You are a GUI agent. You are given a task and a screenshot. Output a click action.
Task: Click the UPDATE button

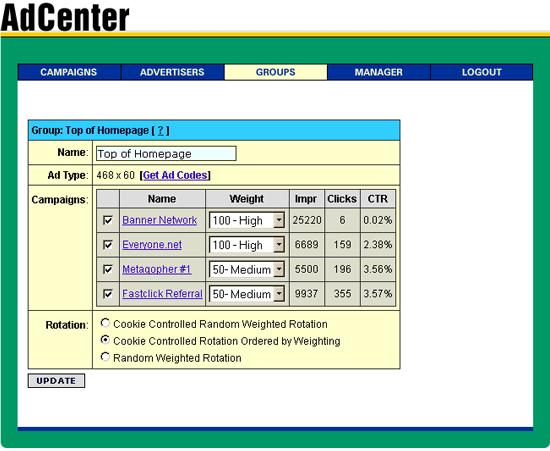pyautogui.click(x=56, y=381)
